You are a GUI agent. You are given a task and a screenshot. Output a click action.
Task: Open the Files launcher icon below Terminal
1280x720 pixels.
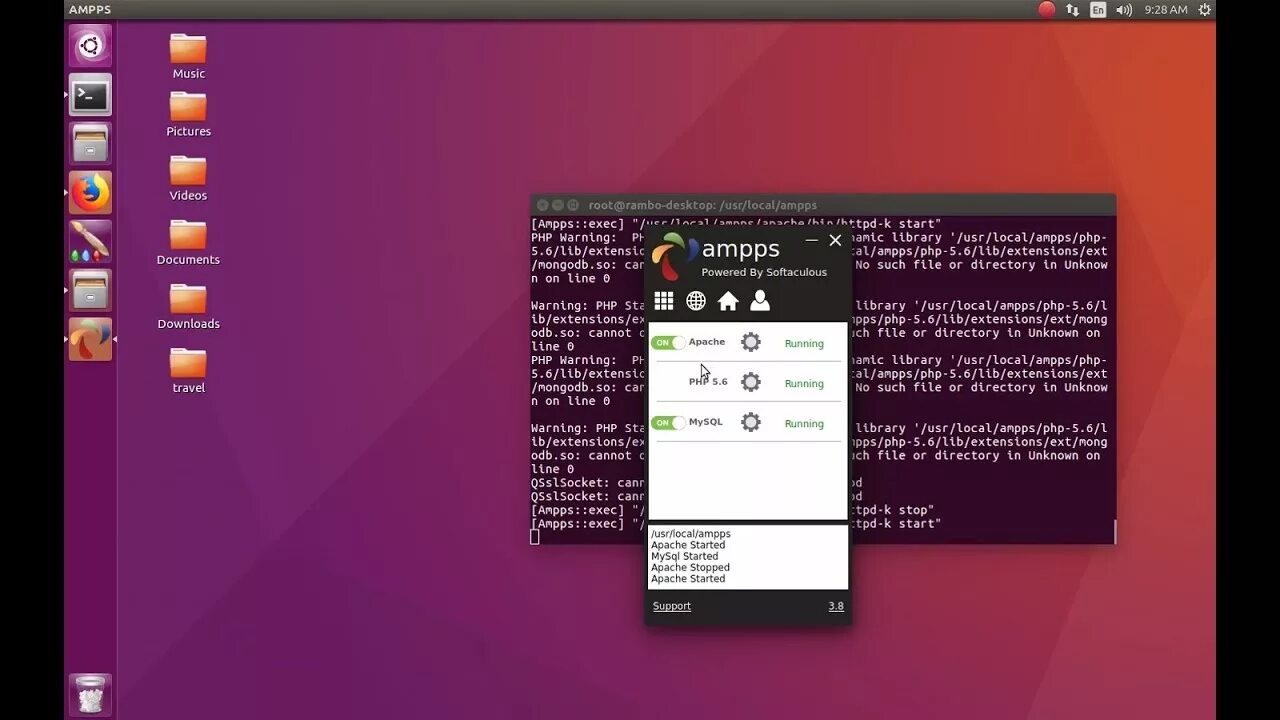coord(90,143)
